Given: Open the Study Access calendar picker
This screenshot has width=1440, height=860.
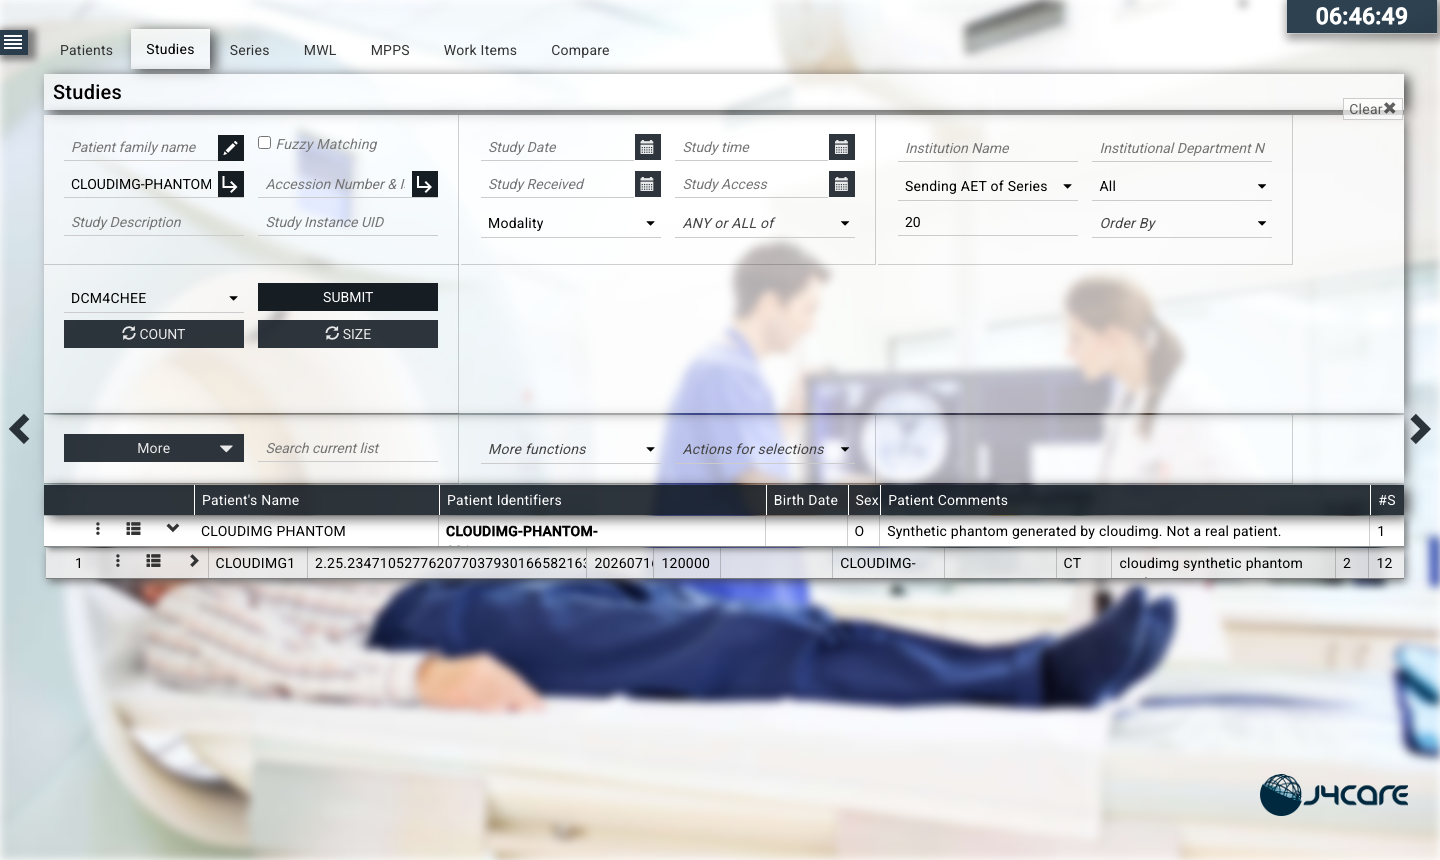Looking at the screenshot, I should (x=842, y=184).
